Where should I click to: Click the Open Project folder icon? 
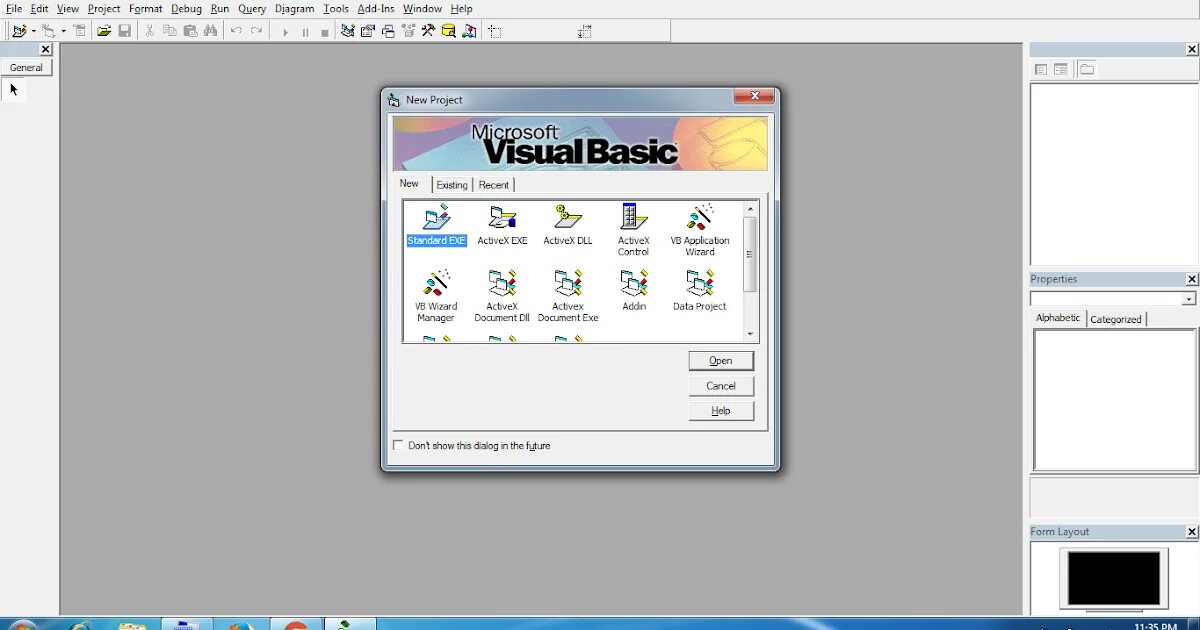click(104, 31)
